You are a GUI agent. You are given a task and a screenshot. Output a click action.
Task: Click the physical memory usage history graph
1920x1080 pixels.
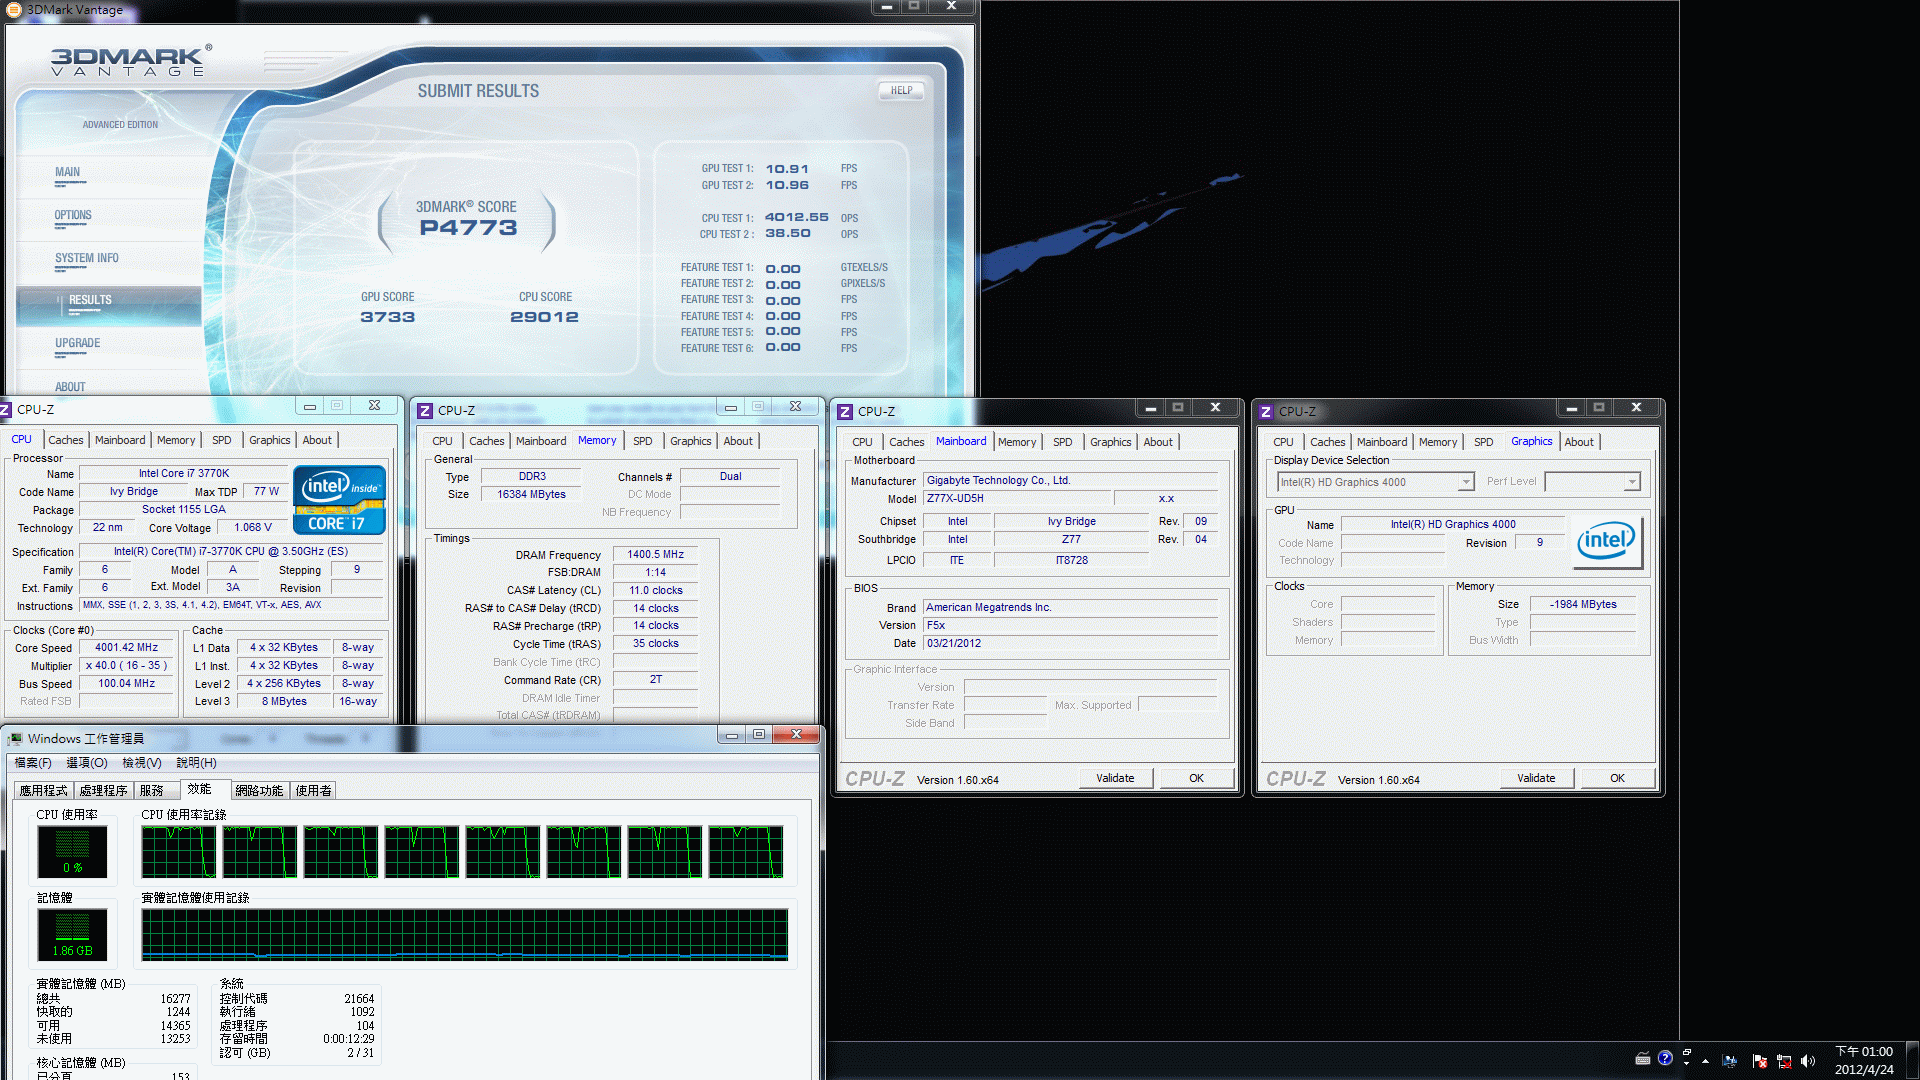(x=465, y=935)
